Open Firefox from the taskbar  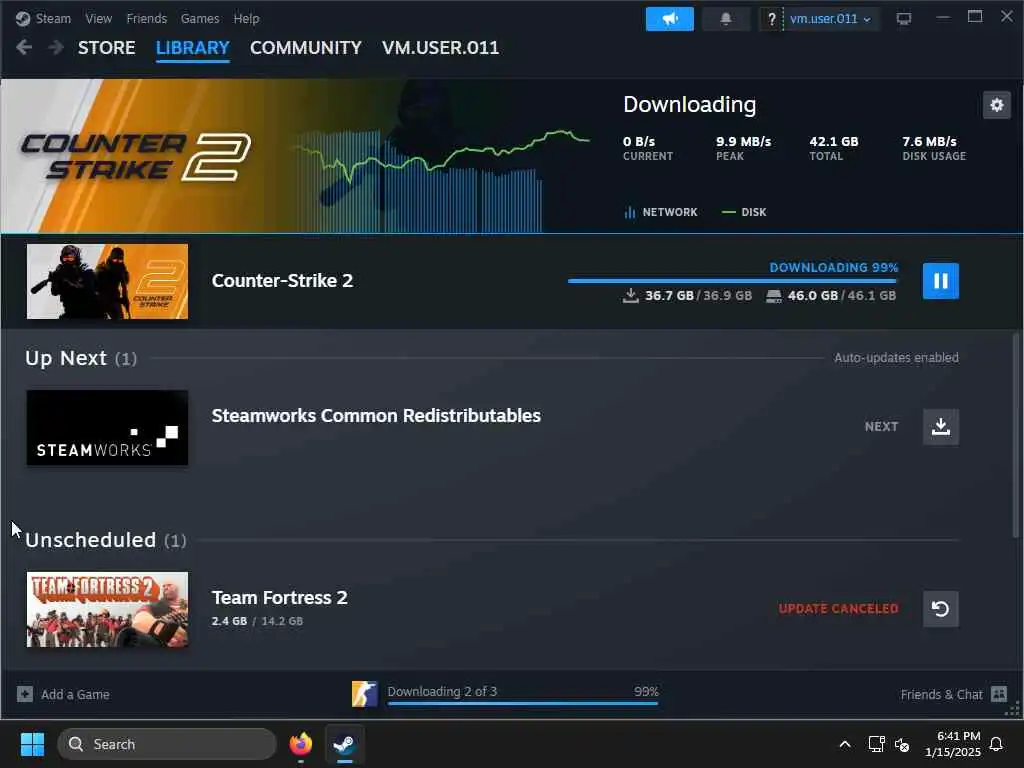point(300,744)
